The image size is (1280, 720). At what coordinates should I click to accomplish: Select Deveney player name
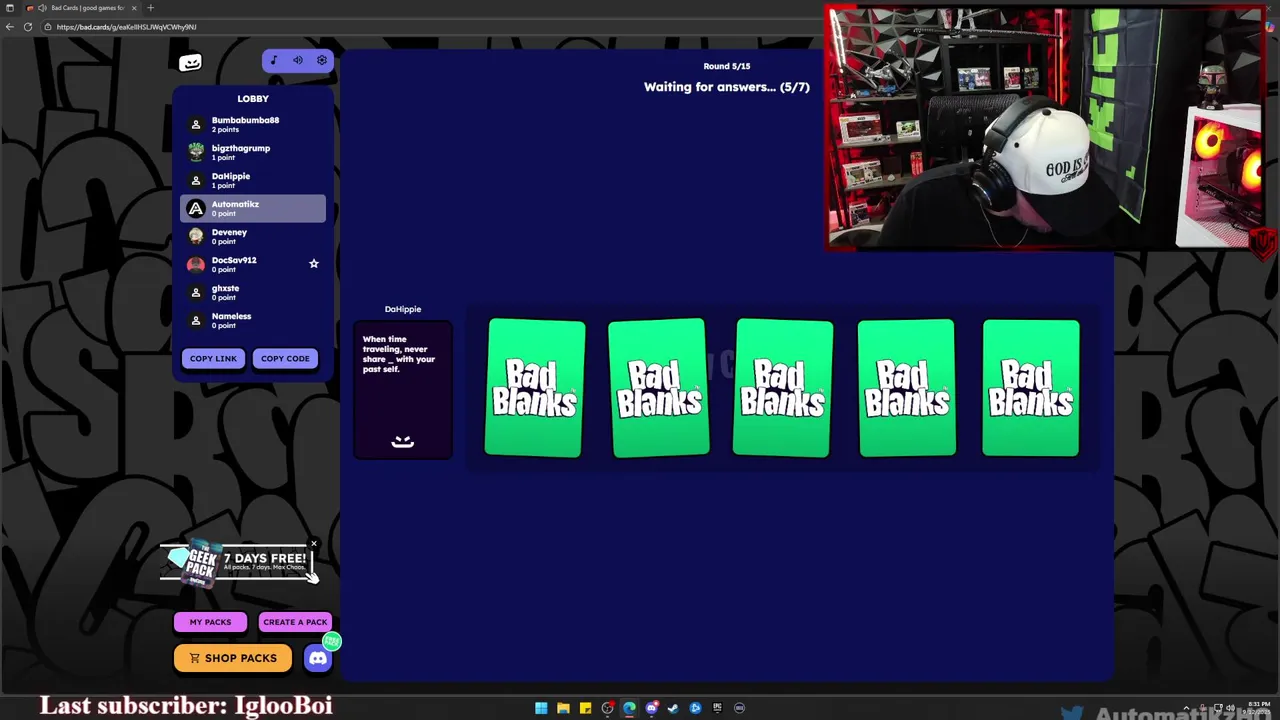(x=229, y=232)
